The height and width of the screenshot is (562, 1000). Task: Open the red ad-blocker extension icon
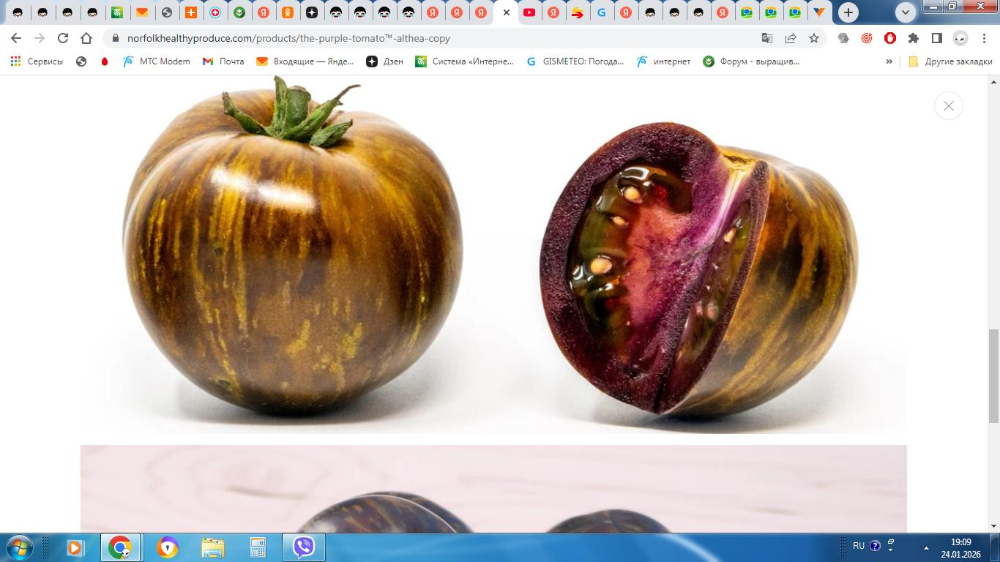click(890, 38)
